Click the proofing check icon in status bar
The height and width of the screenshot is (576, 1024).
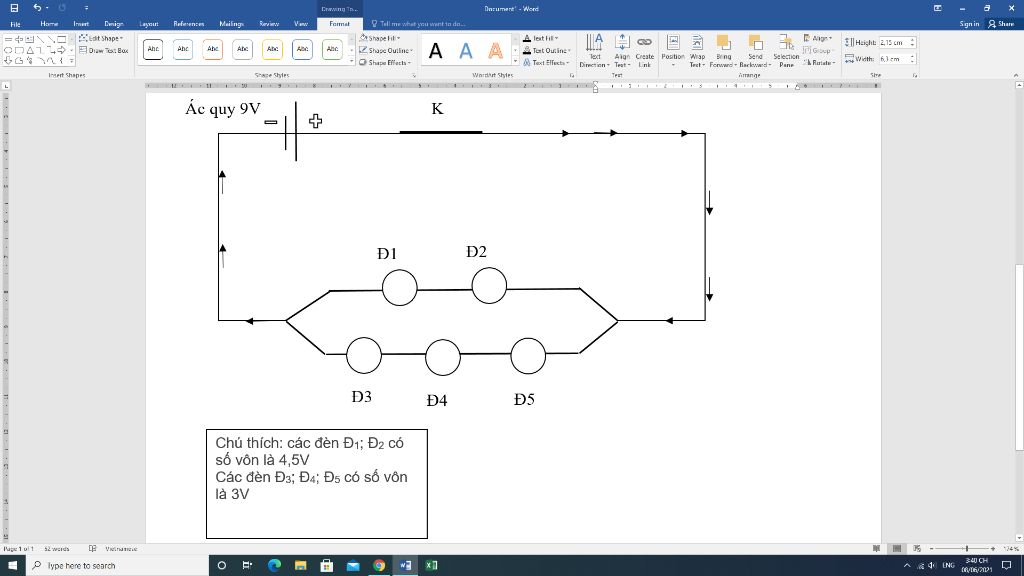[92, 549]
